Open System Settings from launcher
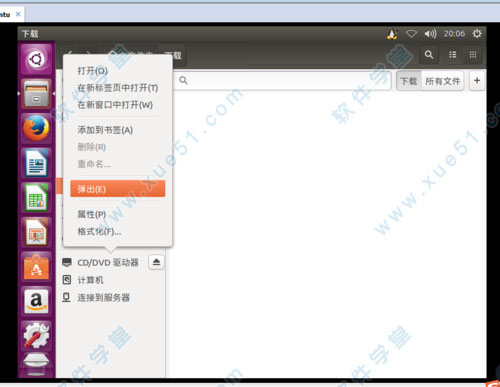This screenshot has width=500, height=387. 36,336
